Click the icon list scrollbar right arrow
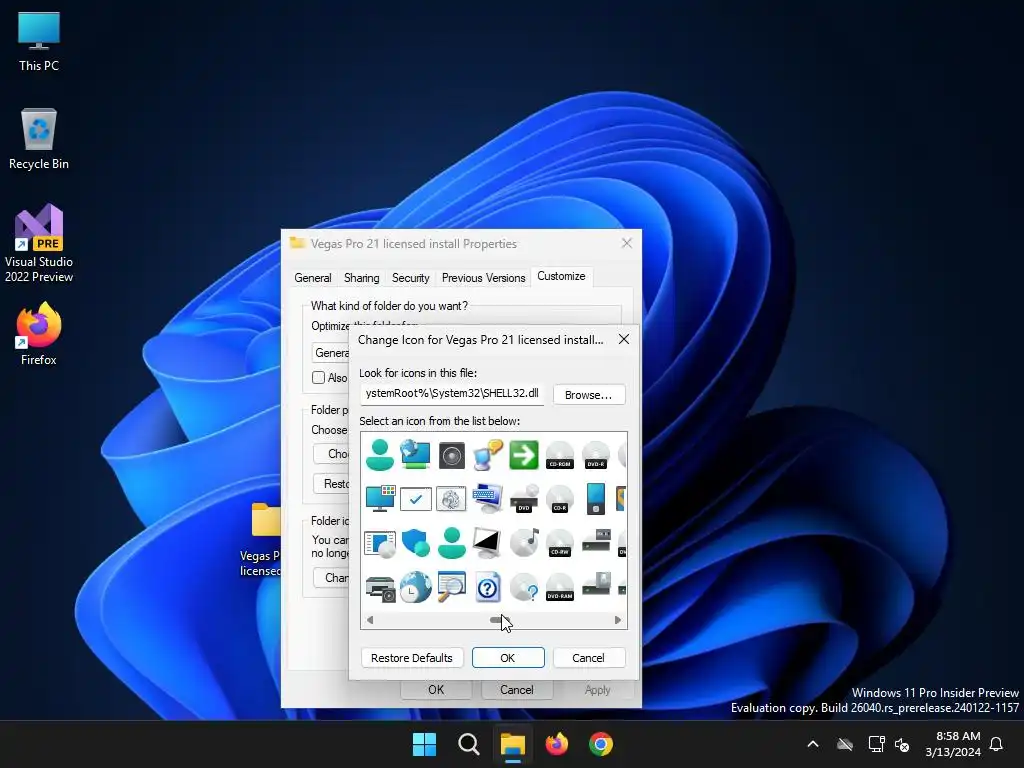This screenshot has width=1024, height=768. (x=618, y=620)
